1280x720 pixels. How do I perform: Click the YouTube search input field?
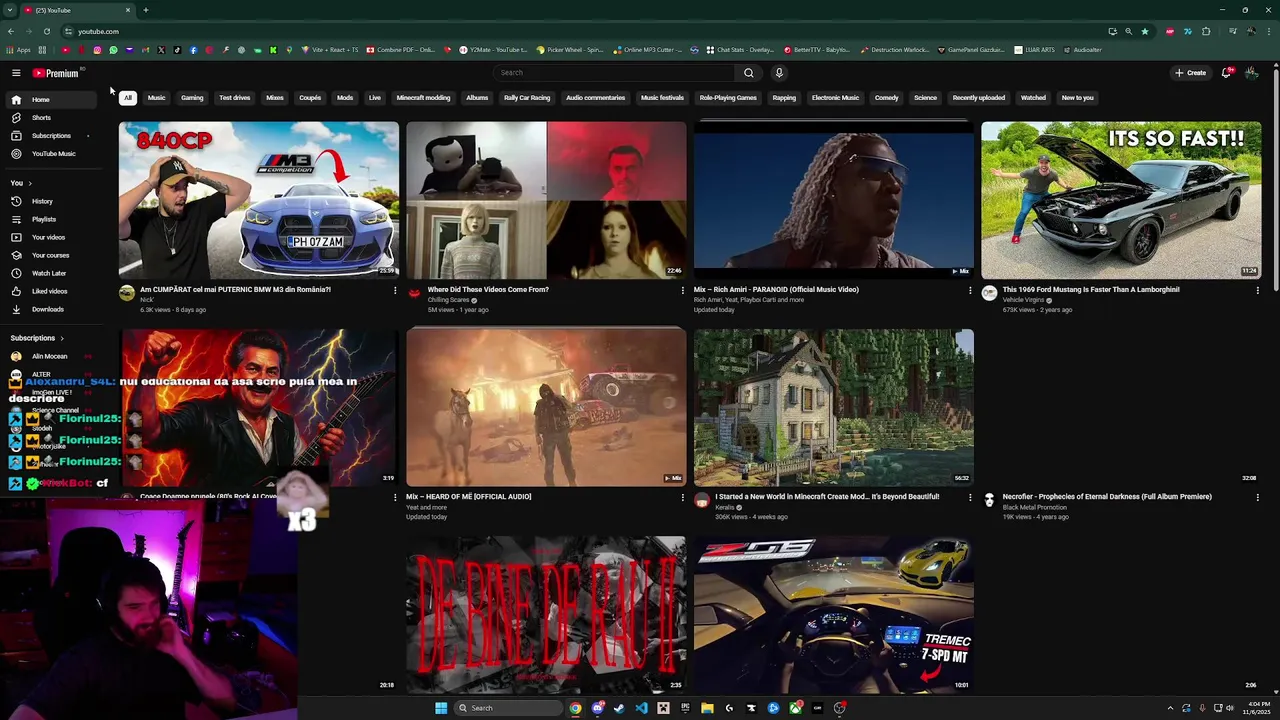pyautogui.click(x=615, y=73)
